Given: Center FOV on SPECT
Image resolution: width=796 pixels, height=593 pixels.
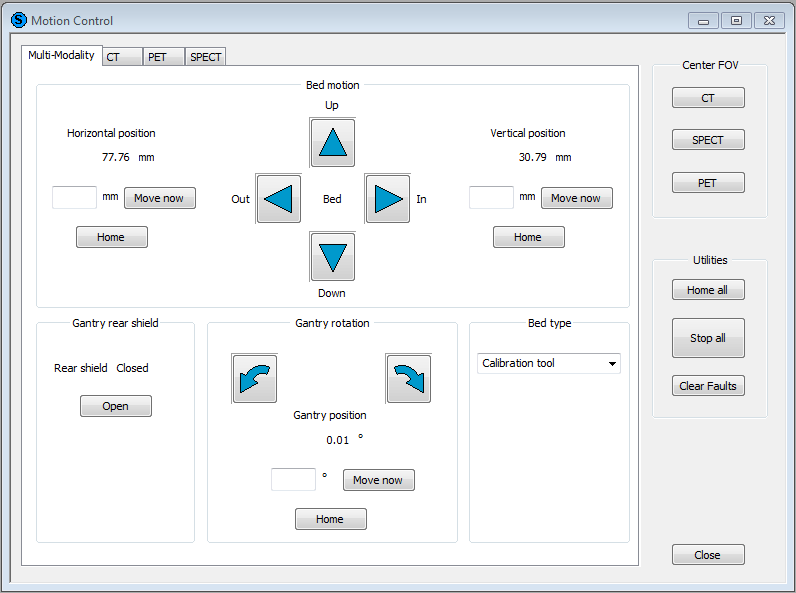Looking at the screenshot, I should pos(708,140).
